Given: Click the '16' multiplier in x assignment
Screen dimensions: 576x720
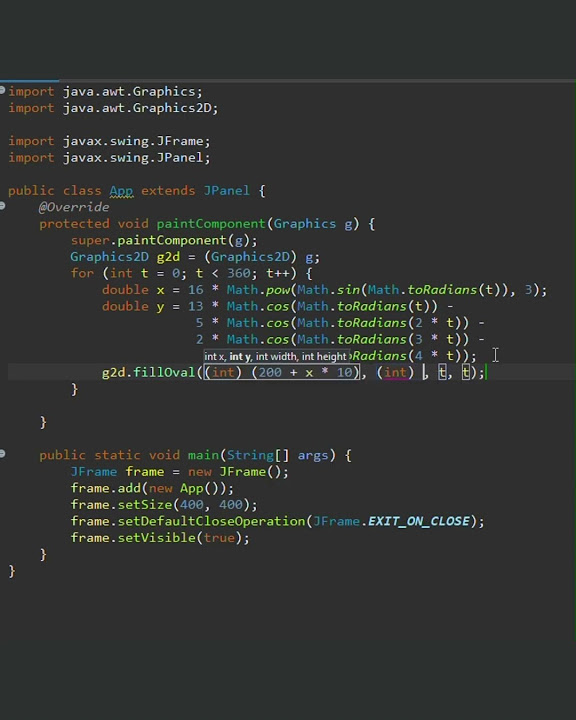Looking at the screenshot, I should tap(195, 290).
